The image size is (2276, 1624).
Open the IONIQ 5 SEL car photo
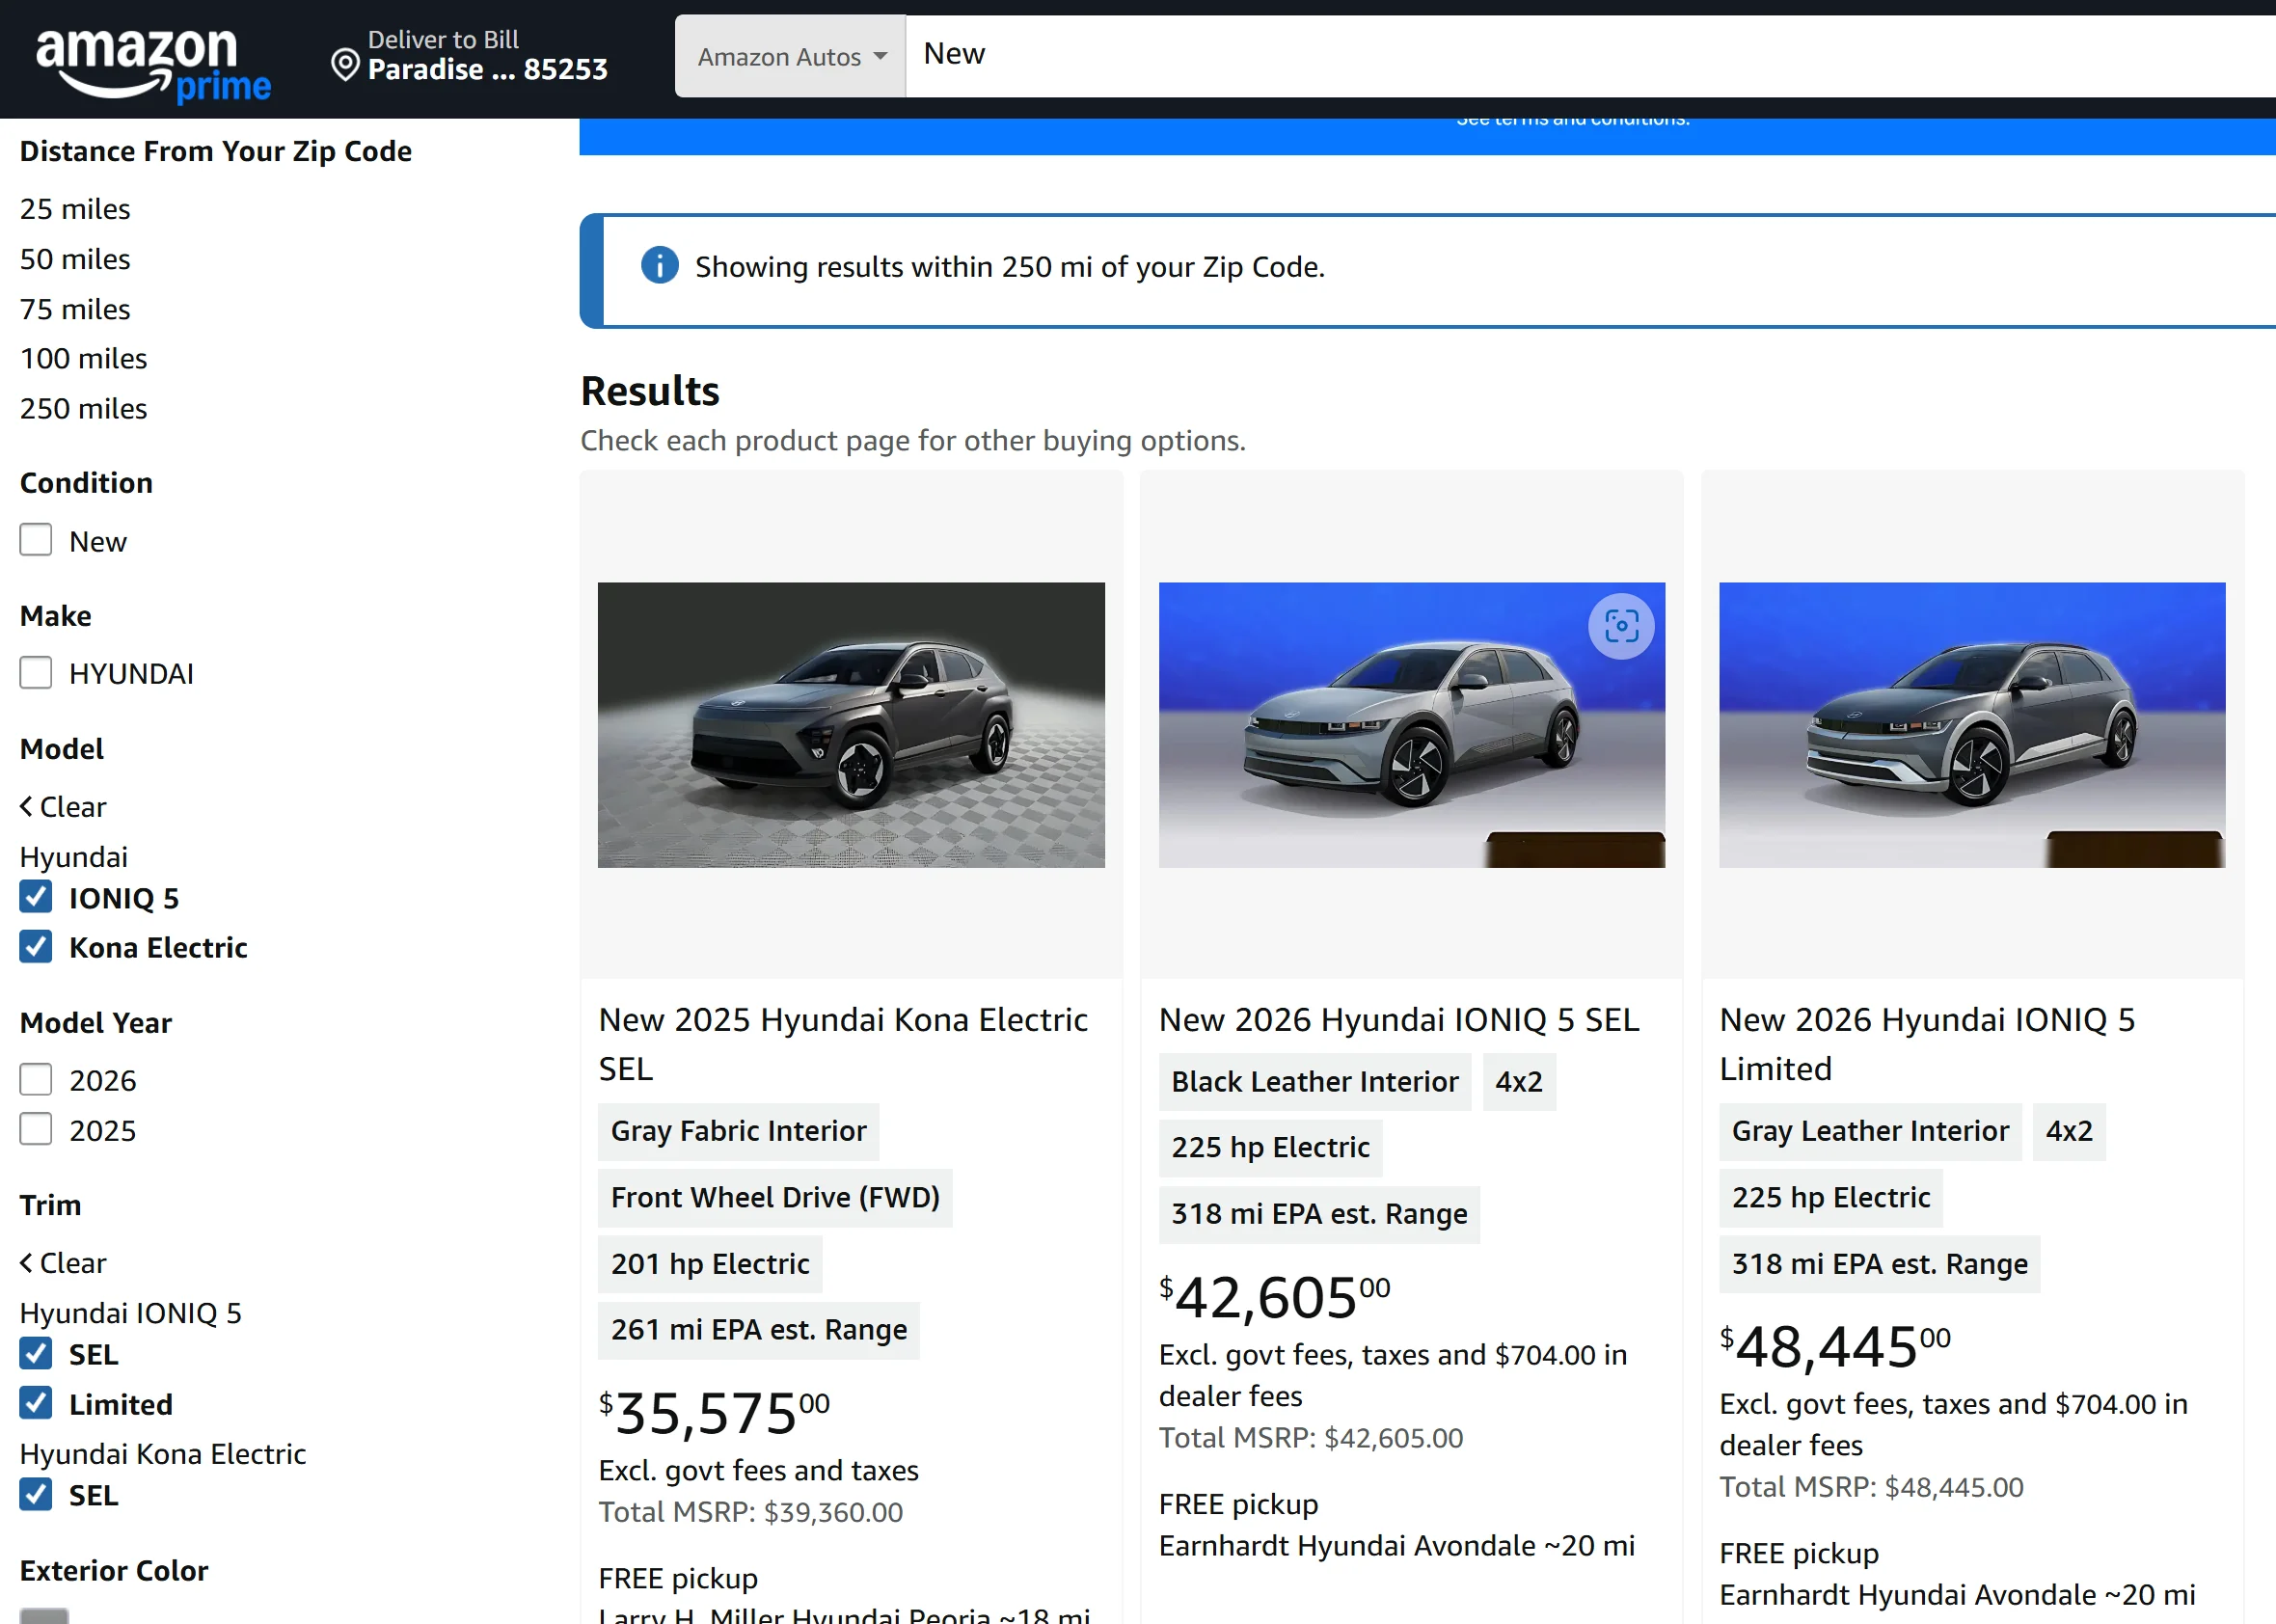click(x=1412, y=725)
